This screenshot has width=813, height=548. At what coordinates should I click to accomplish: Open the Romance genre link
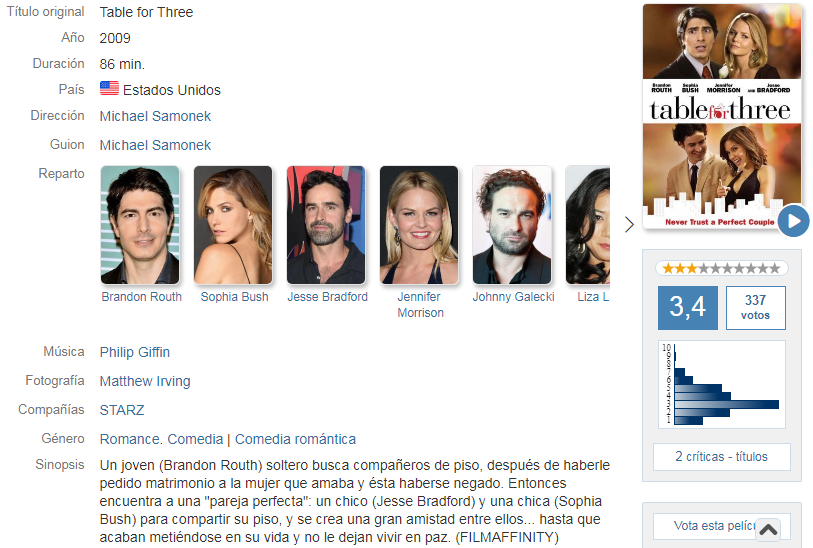tap(130, 439)
